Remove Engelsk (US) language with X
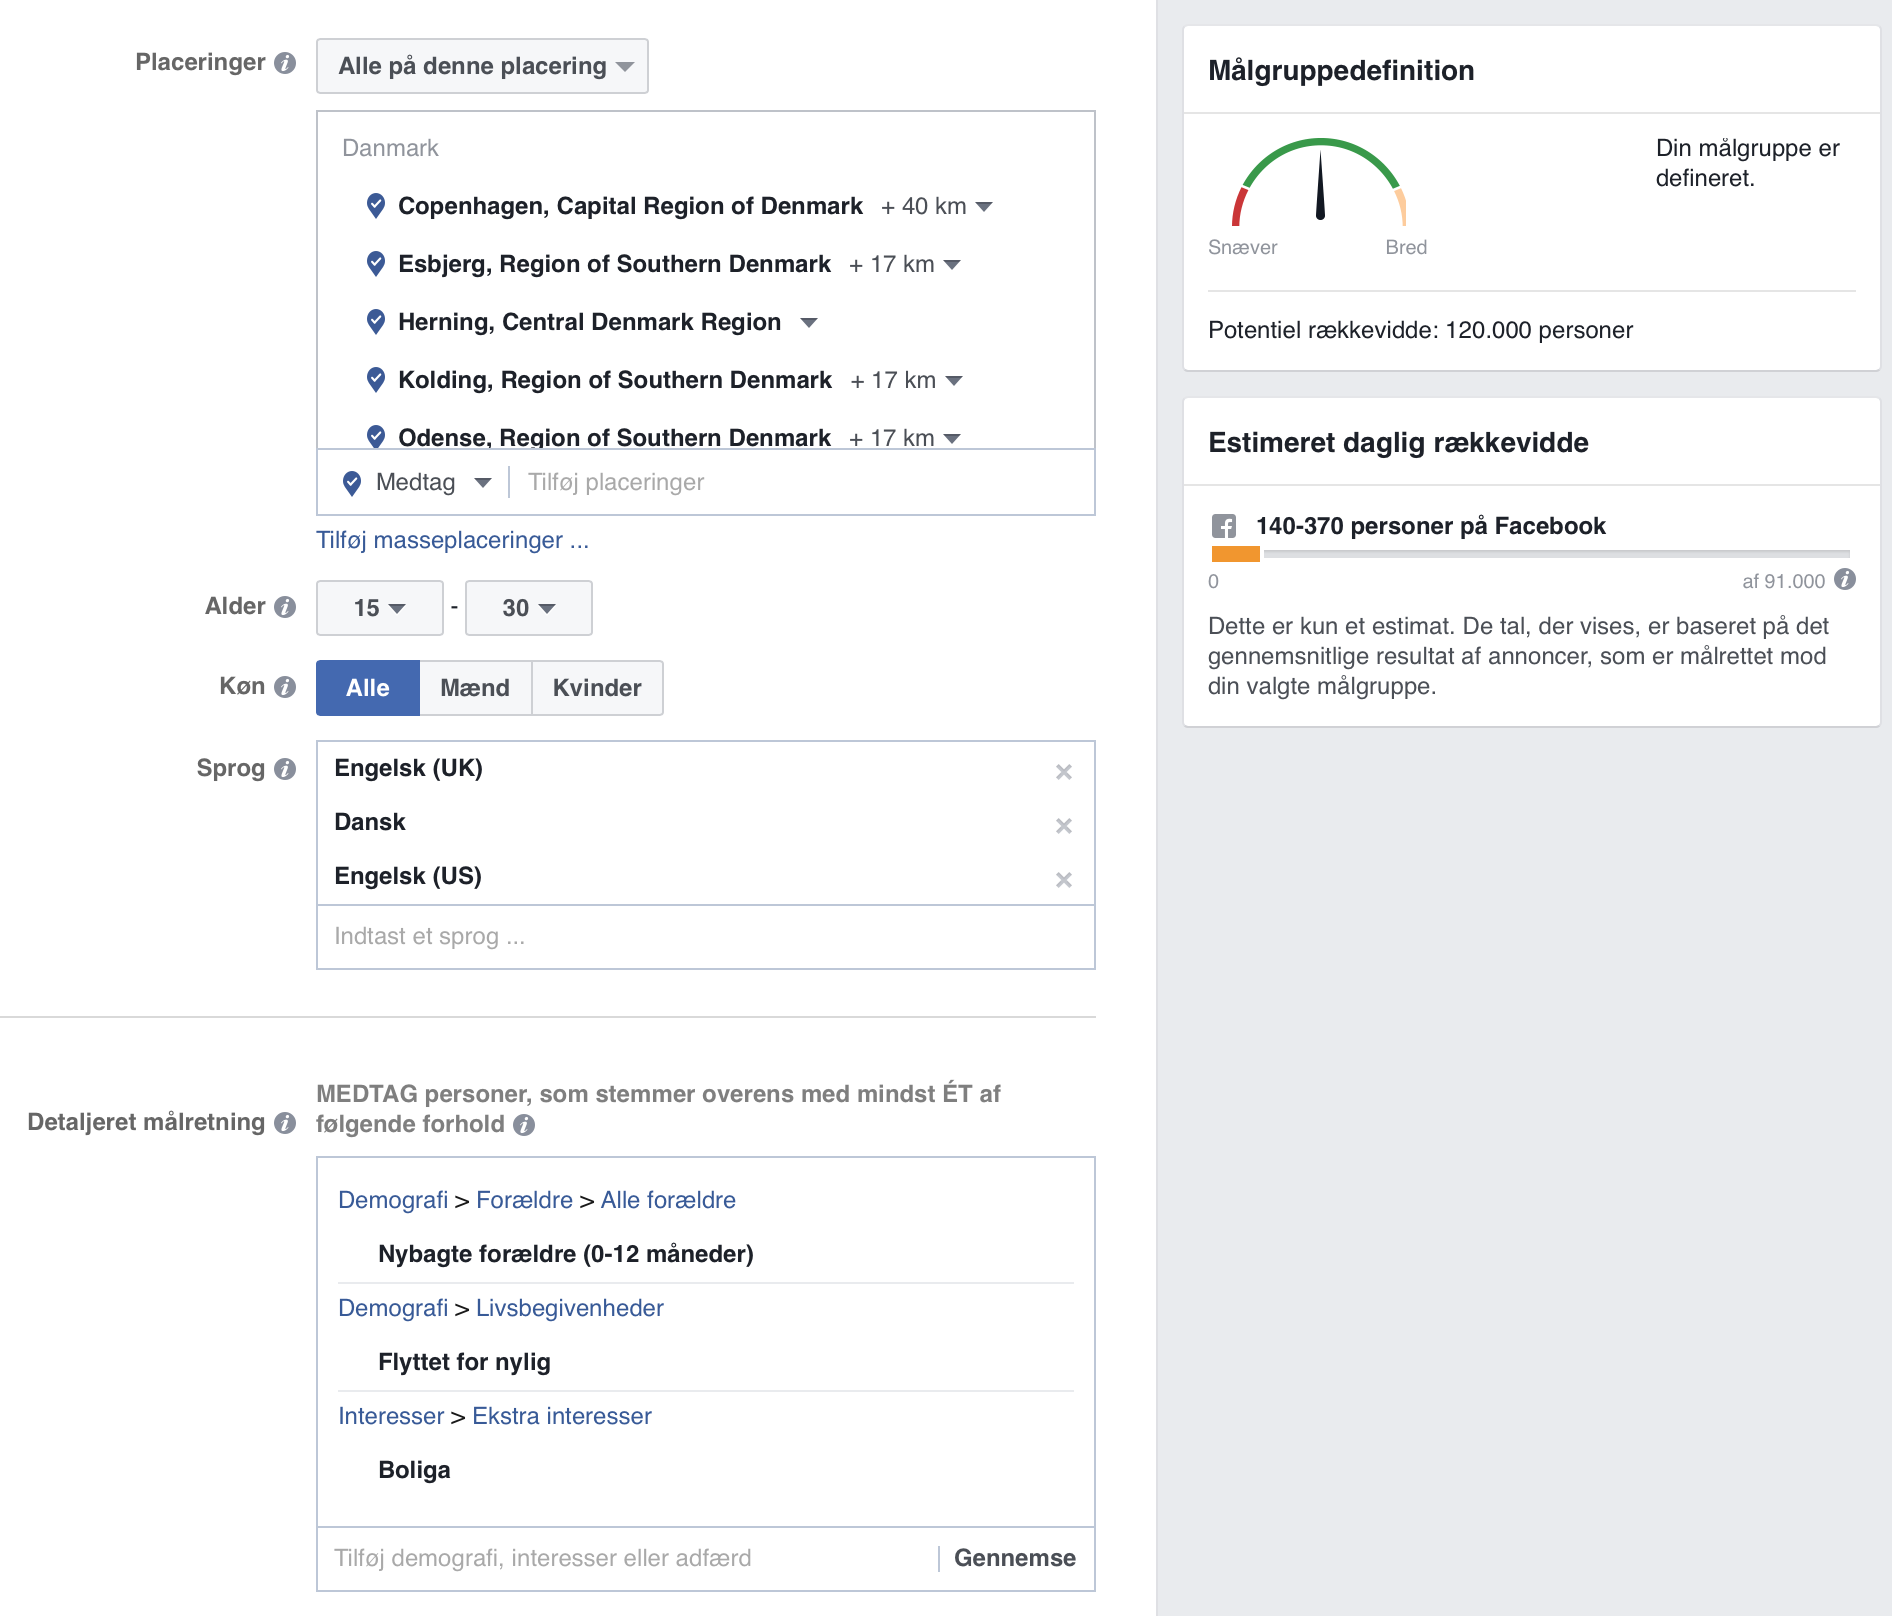 pyautogui.click(x=1063, y=880)
